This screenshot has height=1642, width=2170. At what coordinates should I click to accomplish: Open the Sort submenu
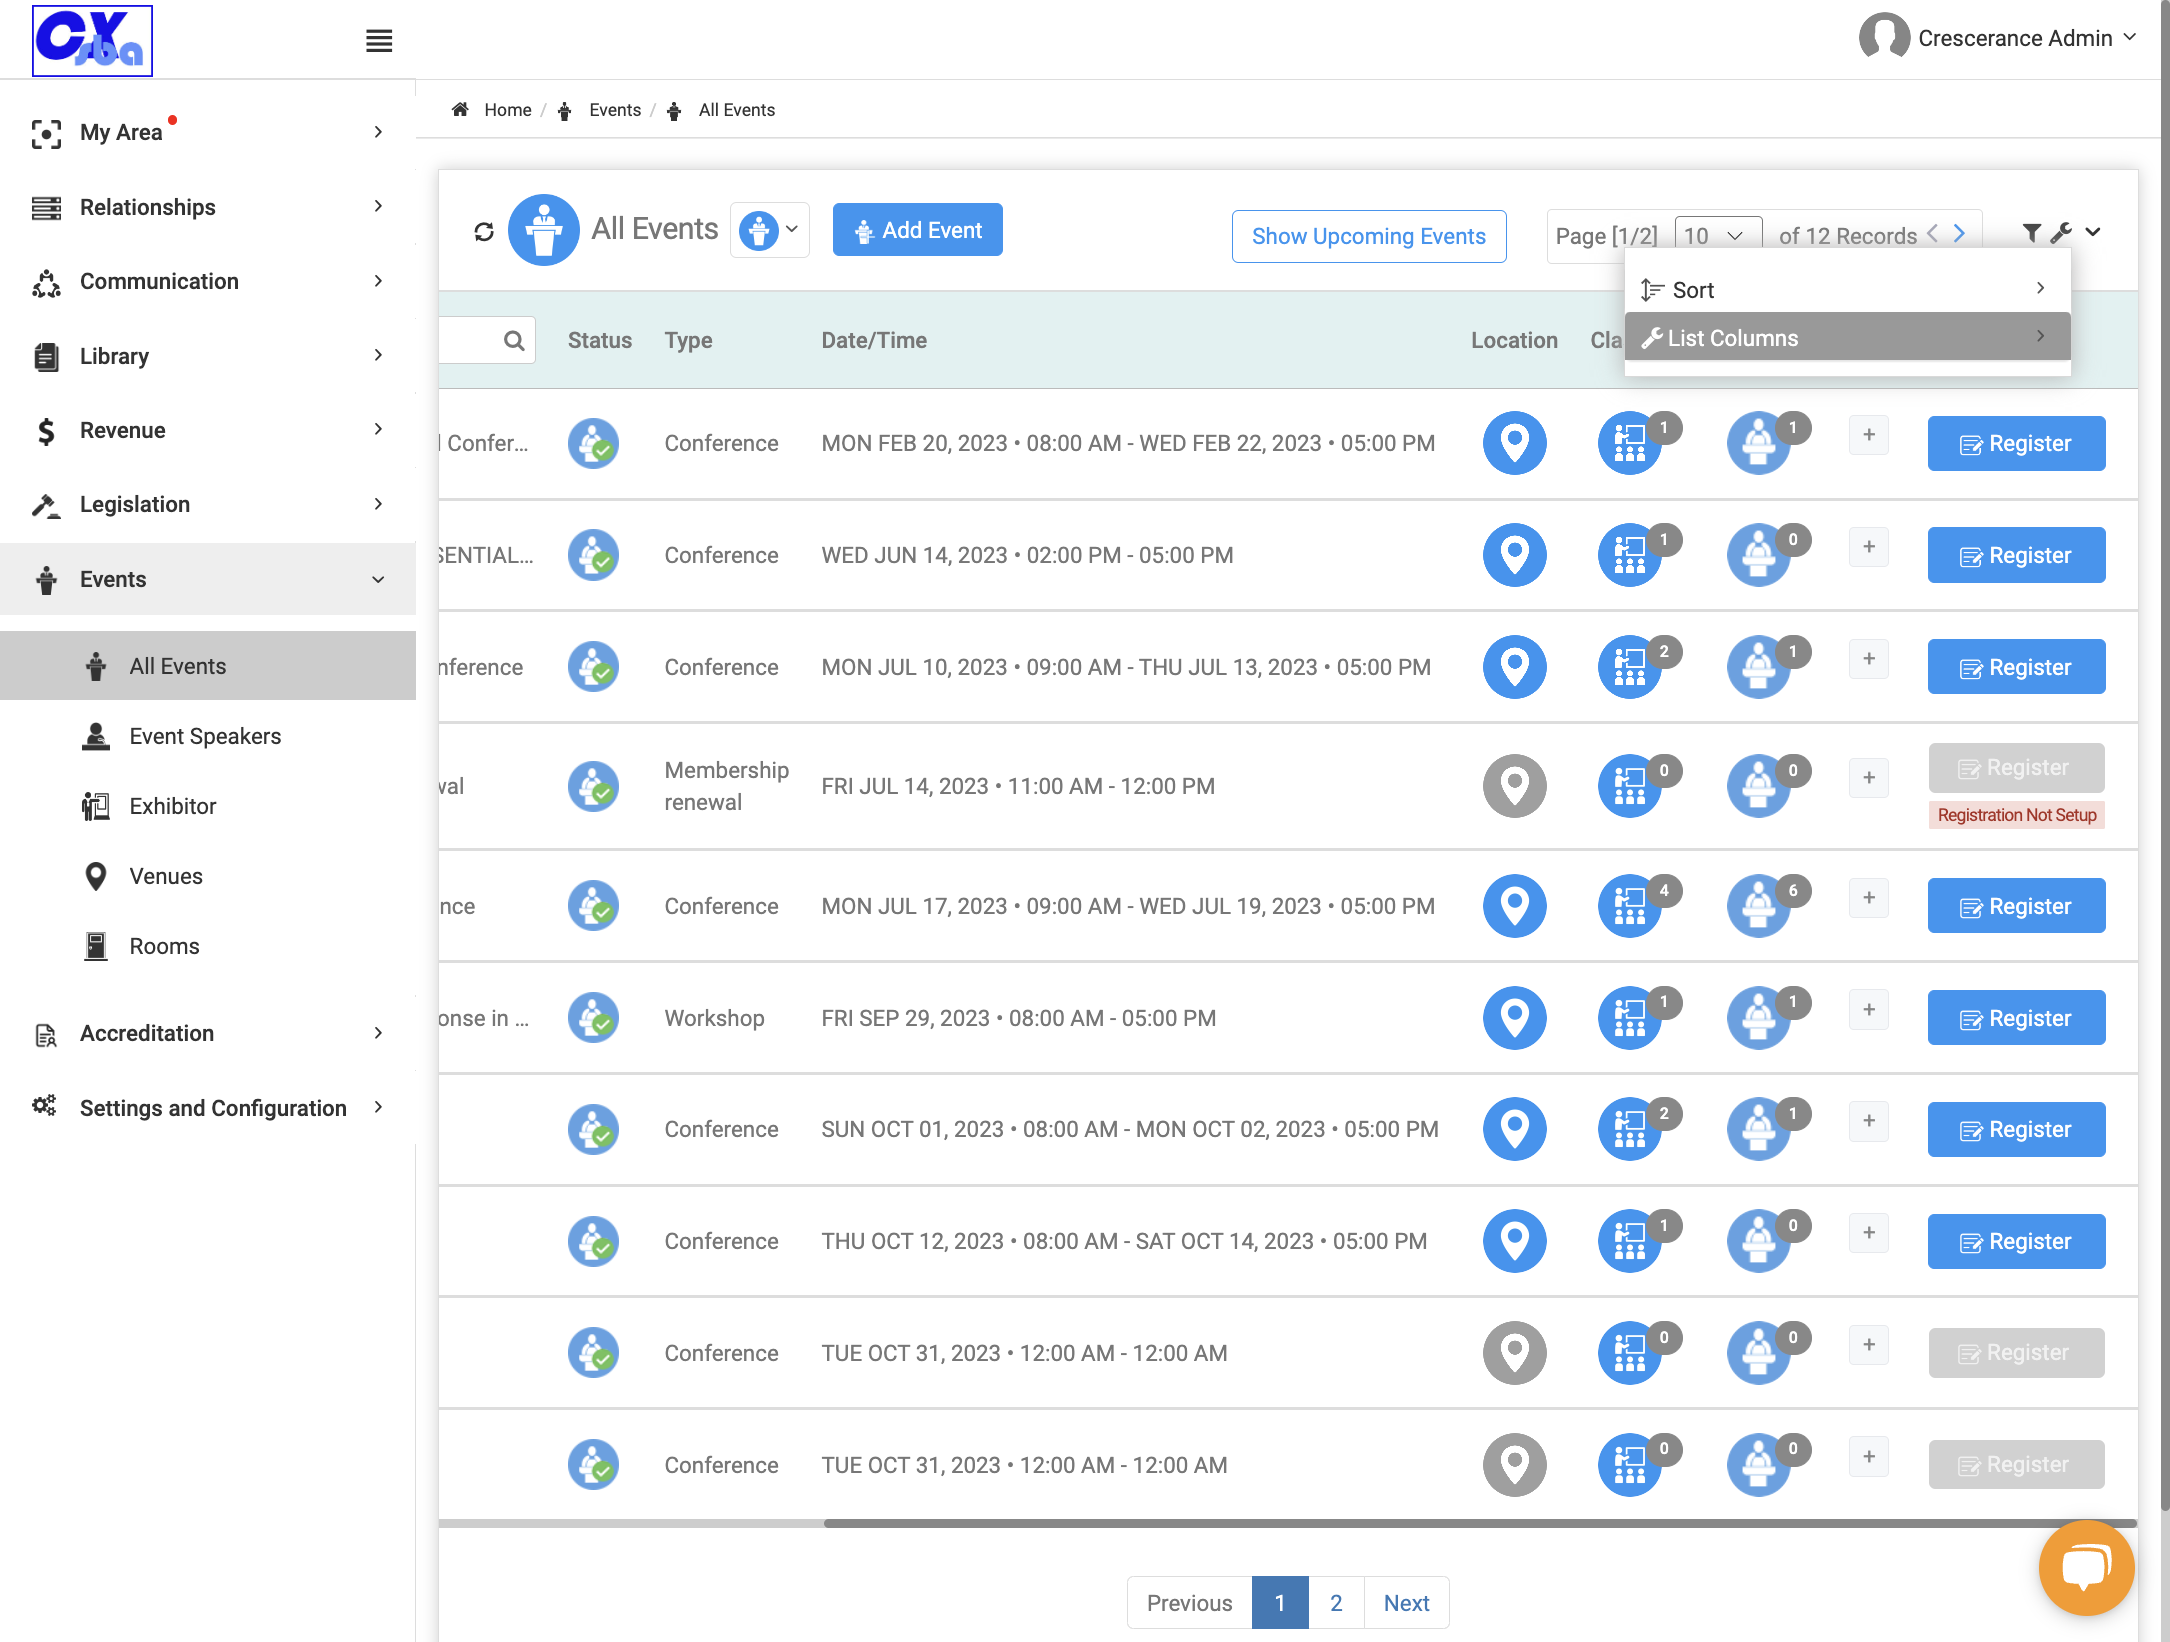pos(1846,290)
